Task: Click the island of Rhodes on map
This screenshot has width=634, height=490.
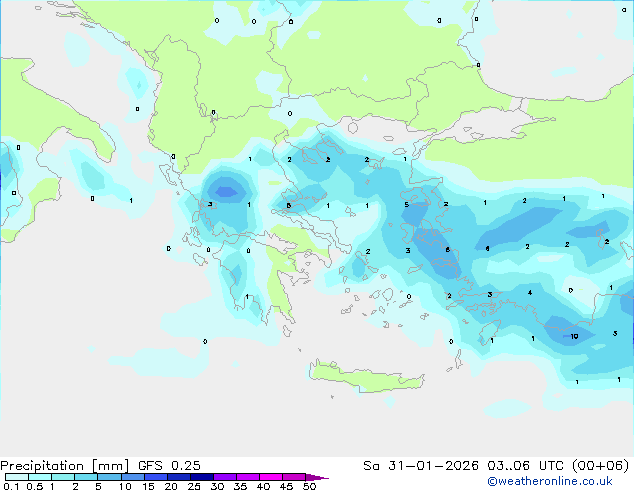Action: 489,332
